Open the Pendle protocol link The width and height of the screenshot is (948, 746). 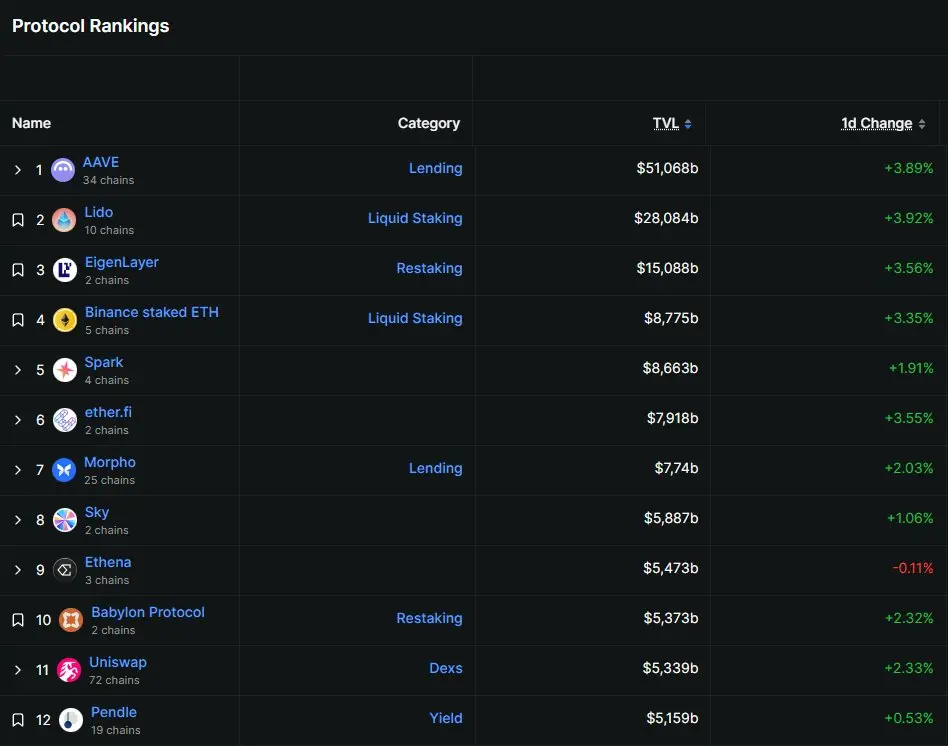click(x=114, y=712)
